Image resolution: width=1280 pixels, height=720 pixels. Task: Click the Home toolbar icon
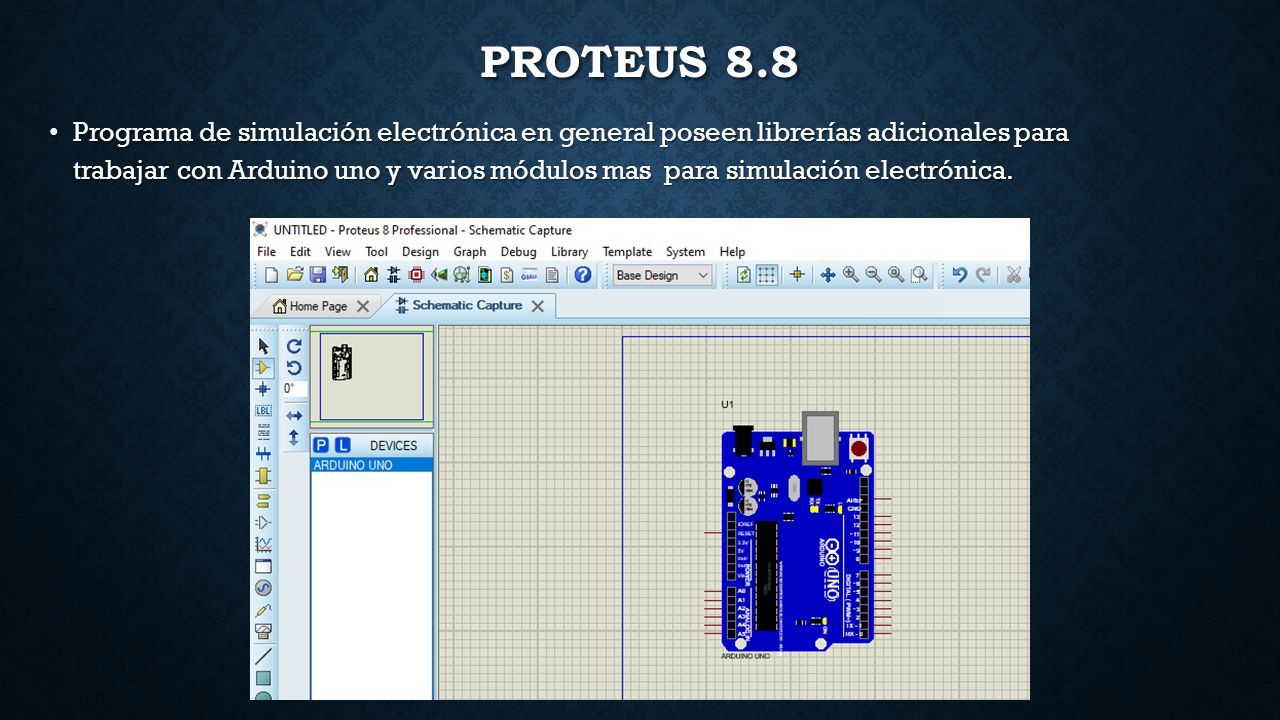pyautogui.click(x=371, y=275)
